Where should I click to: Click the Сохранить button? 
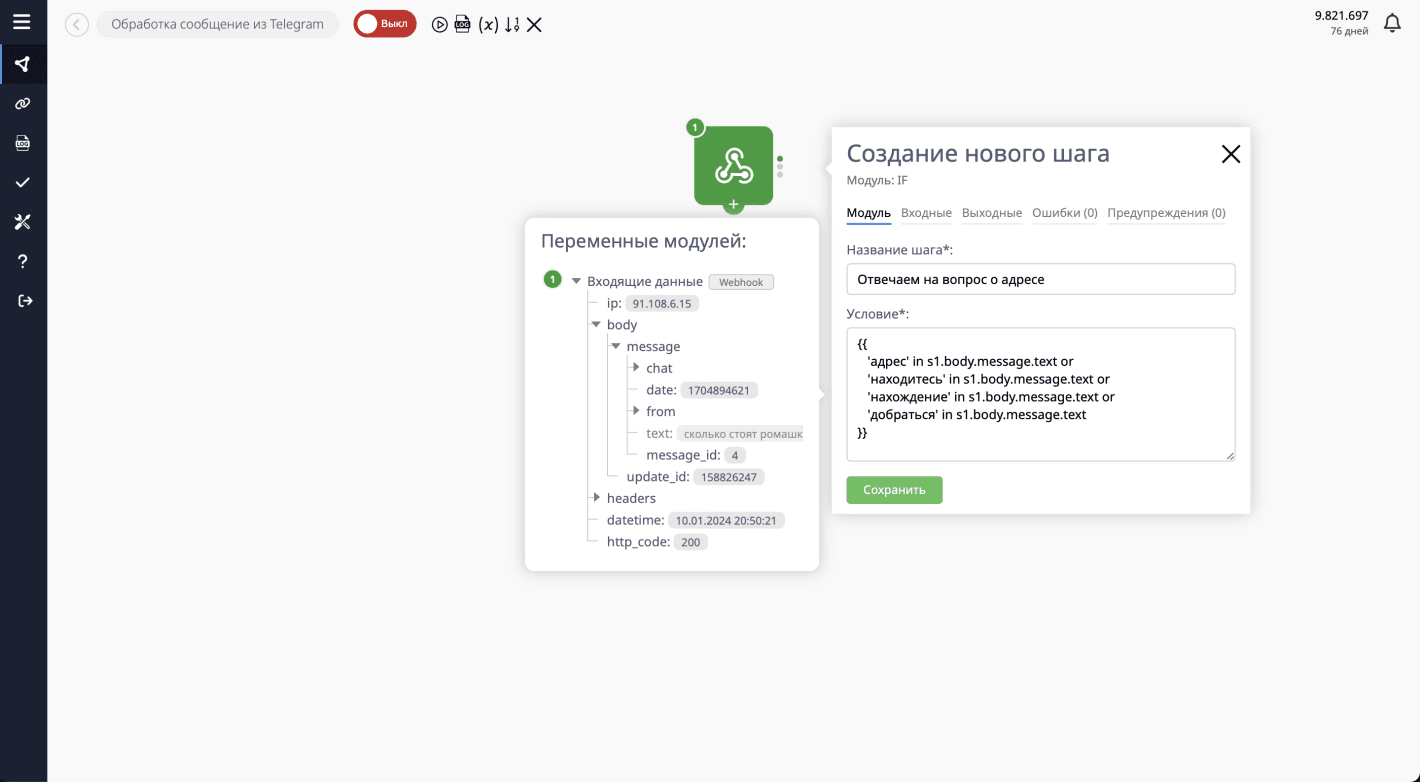pos(893,489)
